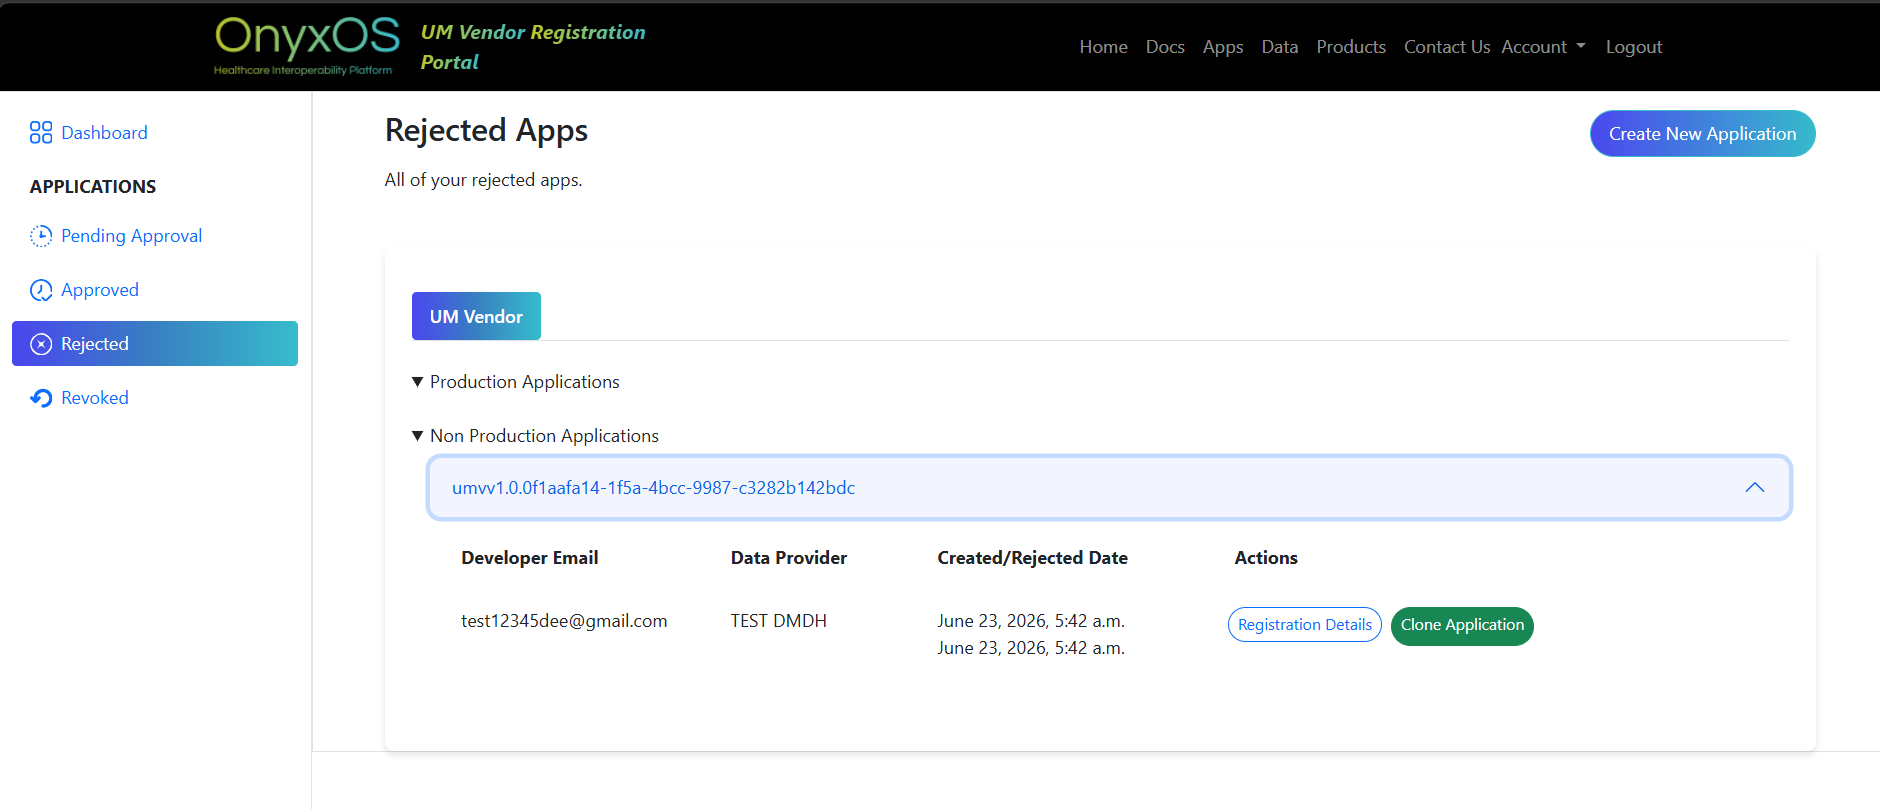The image size is (1880, 809).
Task: Click 'All of your rejected apps.' text
Action: click(x=483, y=180)
